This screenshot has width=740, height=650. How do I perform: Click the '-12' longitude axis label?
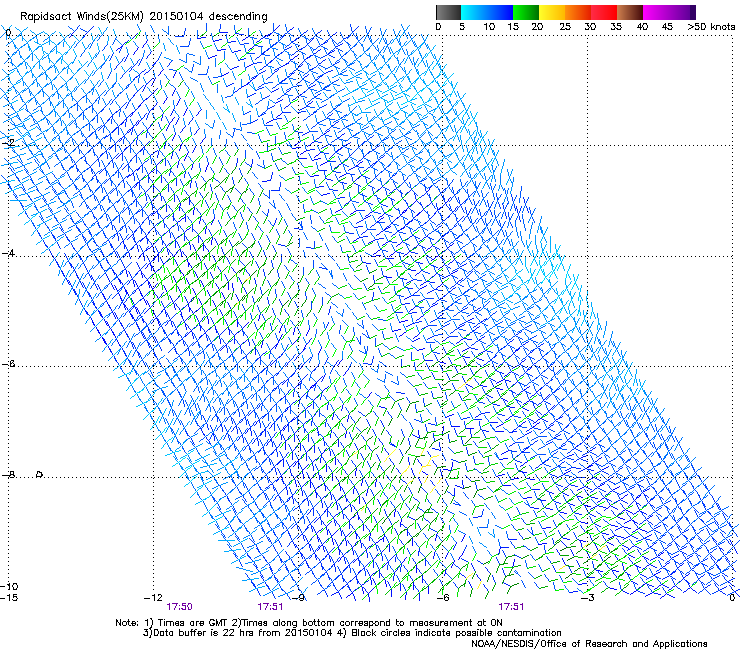tap(153, 598)
